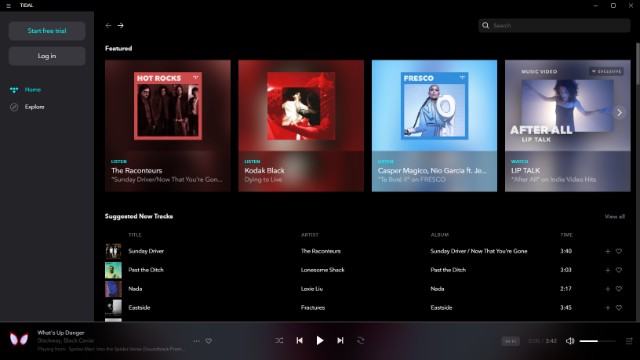The image size is (640, 360).
Task: Click the search magnifier icon
Action: [x=485, y=25]
